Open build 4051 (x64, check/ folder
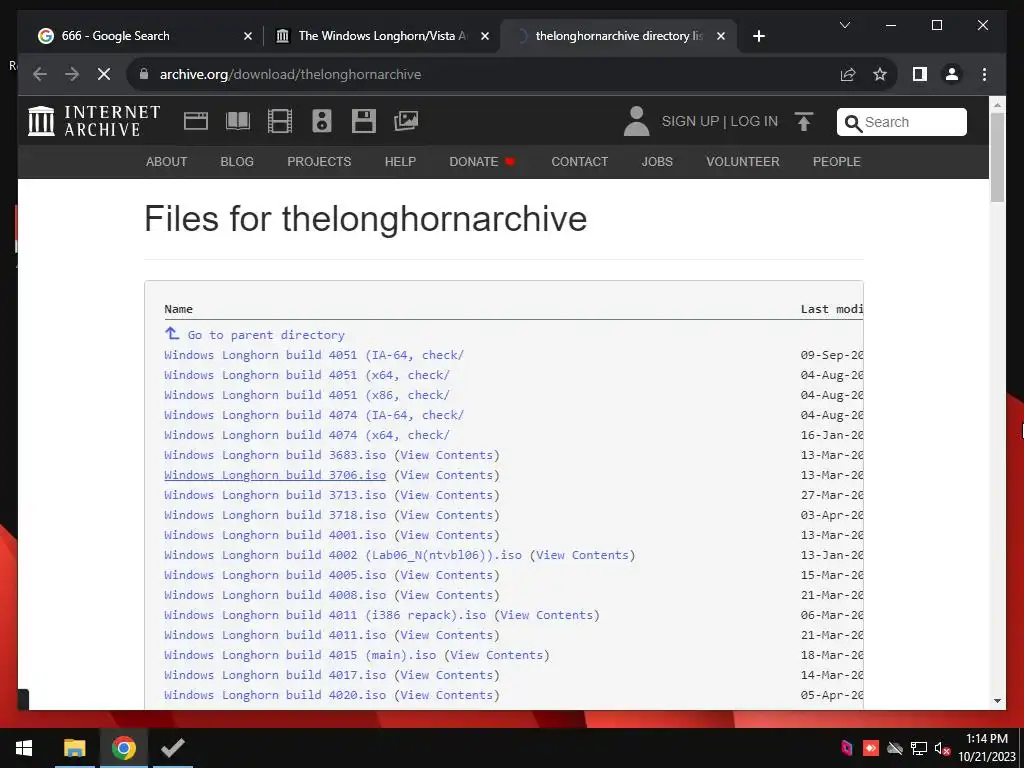Image resolution: width=1024 pixels, height=768 pixels. coord(307,376)
